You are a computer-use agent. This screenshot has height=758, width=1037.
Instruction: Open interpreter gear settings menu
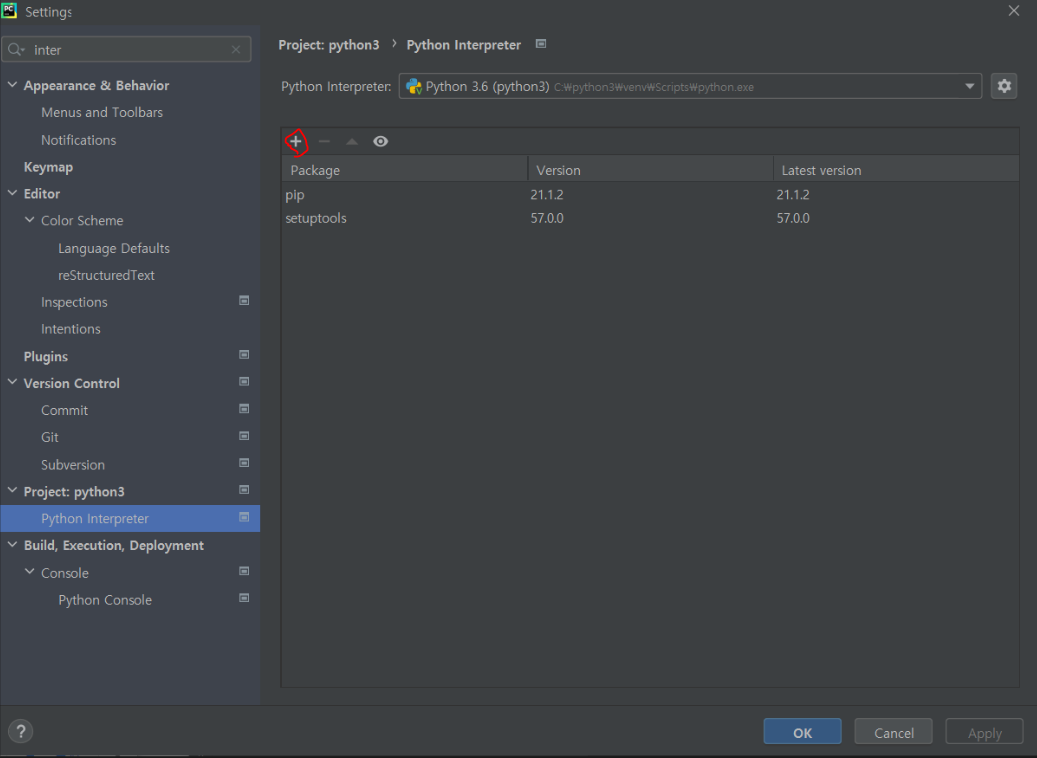click(1004, 86)
